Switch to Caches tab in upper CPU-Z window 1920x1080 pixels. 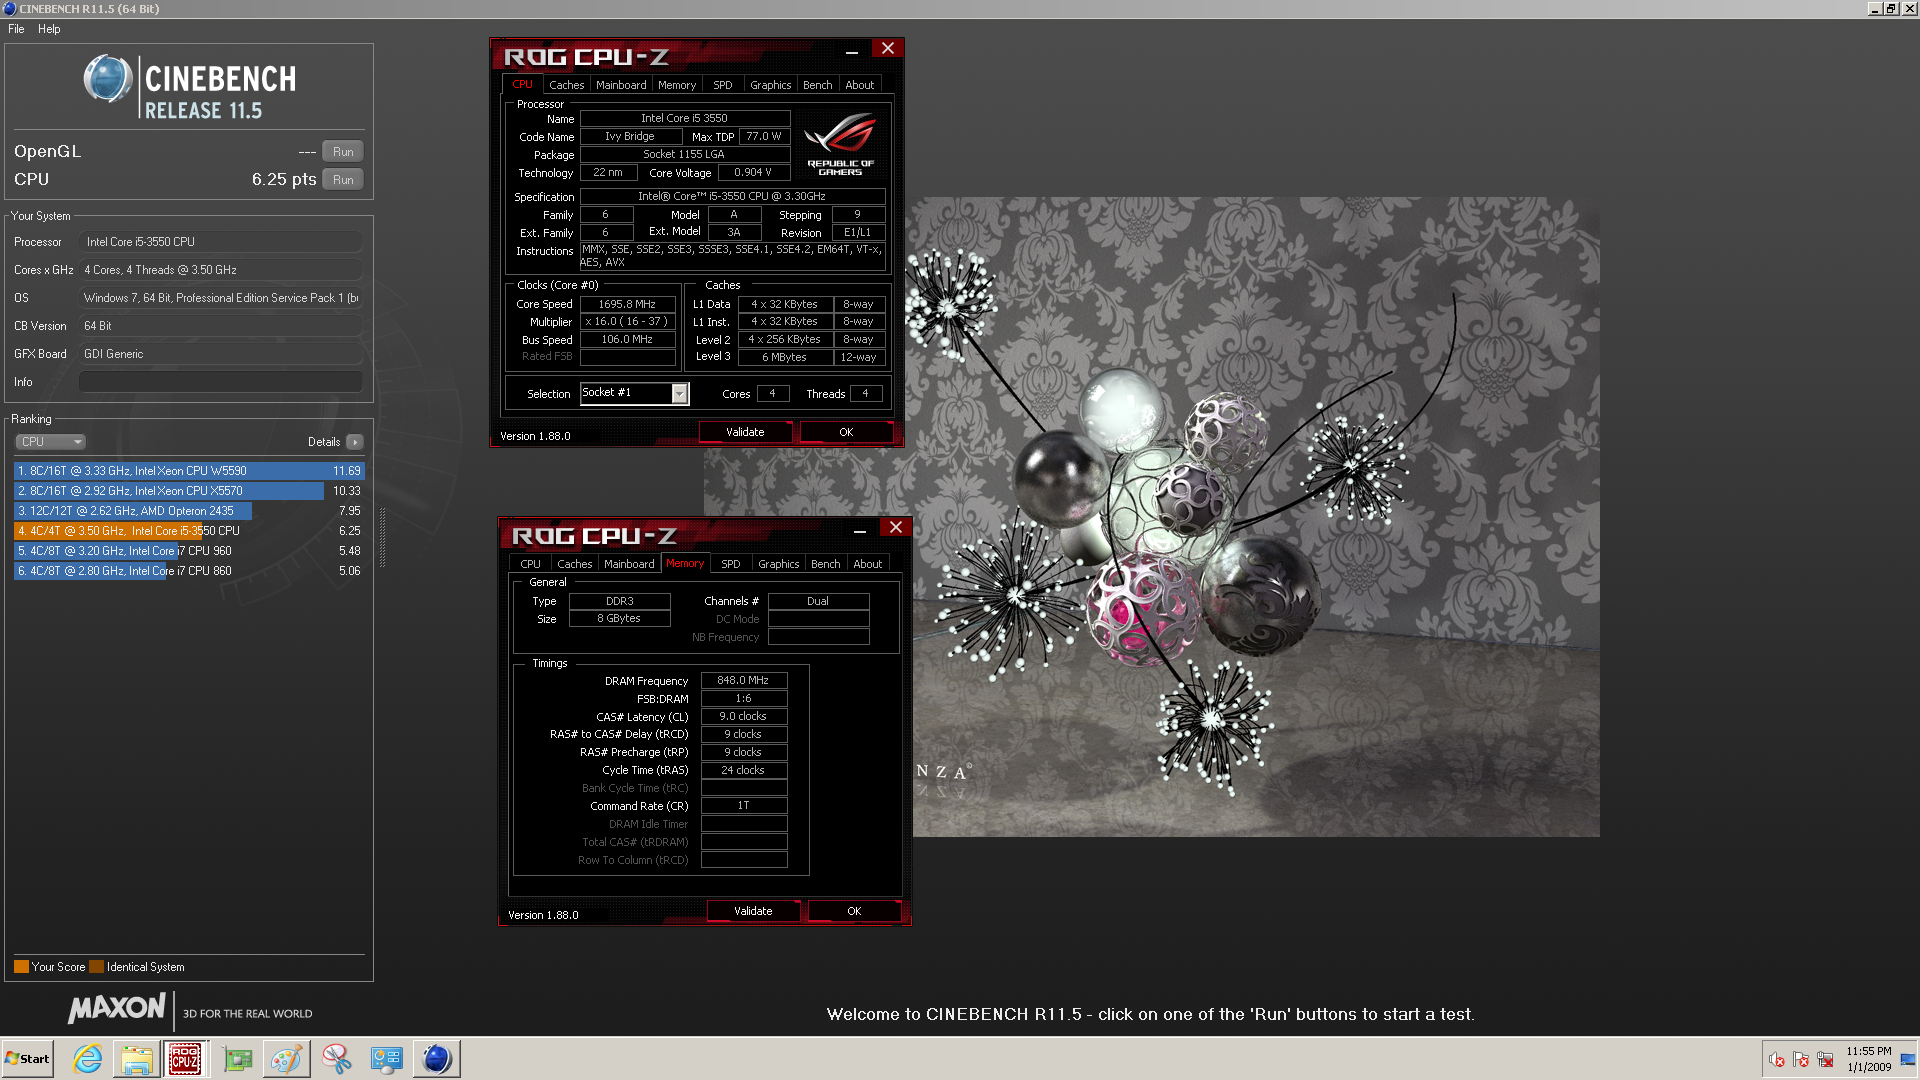pos(566,85)
